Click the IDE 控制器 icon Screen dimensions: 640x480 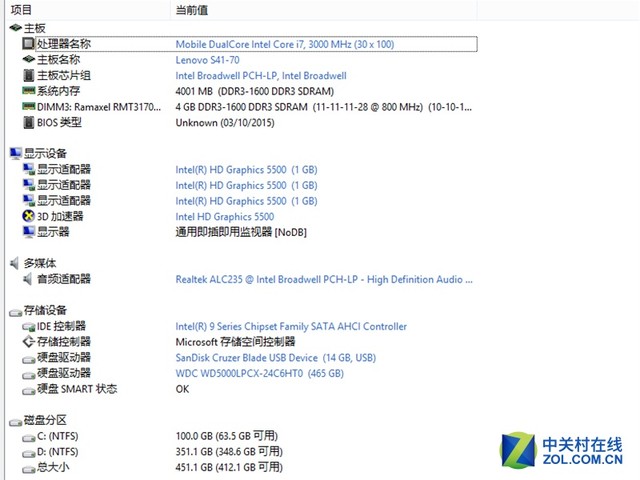pyautogui.click(x=29, y=327)
